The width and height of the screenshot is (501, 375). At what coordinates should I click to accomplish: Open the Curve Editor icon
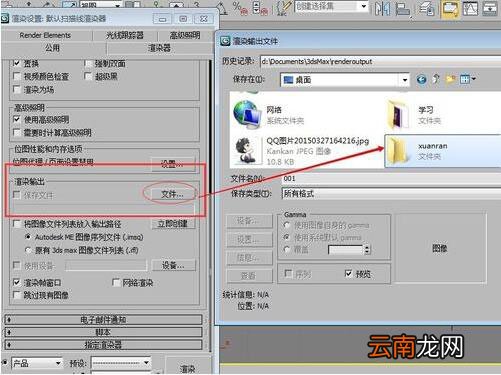tap(470, 8)
